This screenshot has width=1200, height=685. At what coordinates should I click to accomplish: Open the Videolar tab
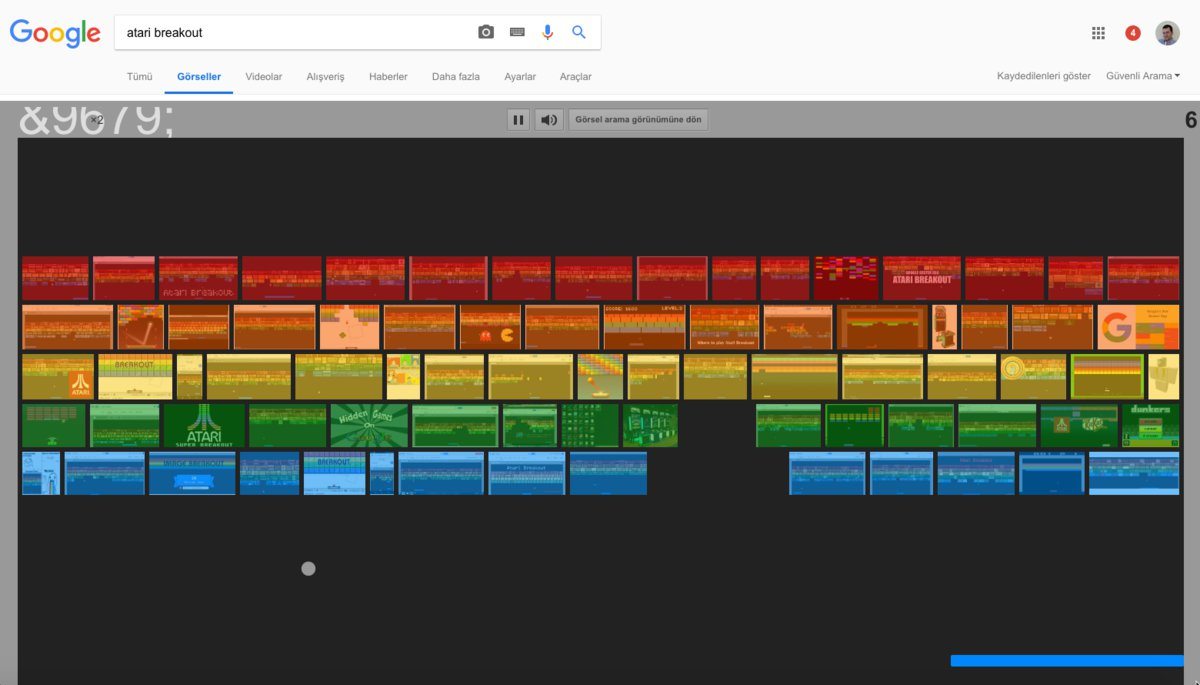[x=264, y=77]
